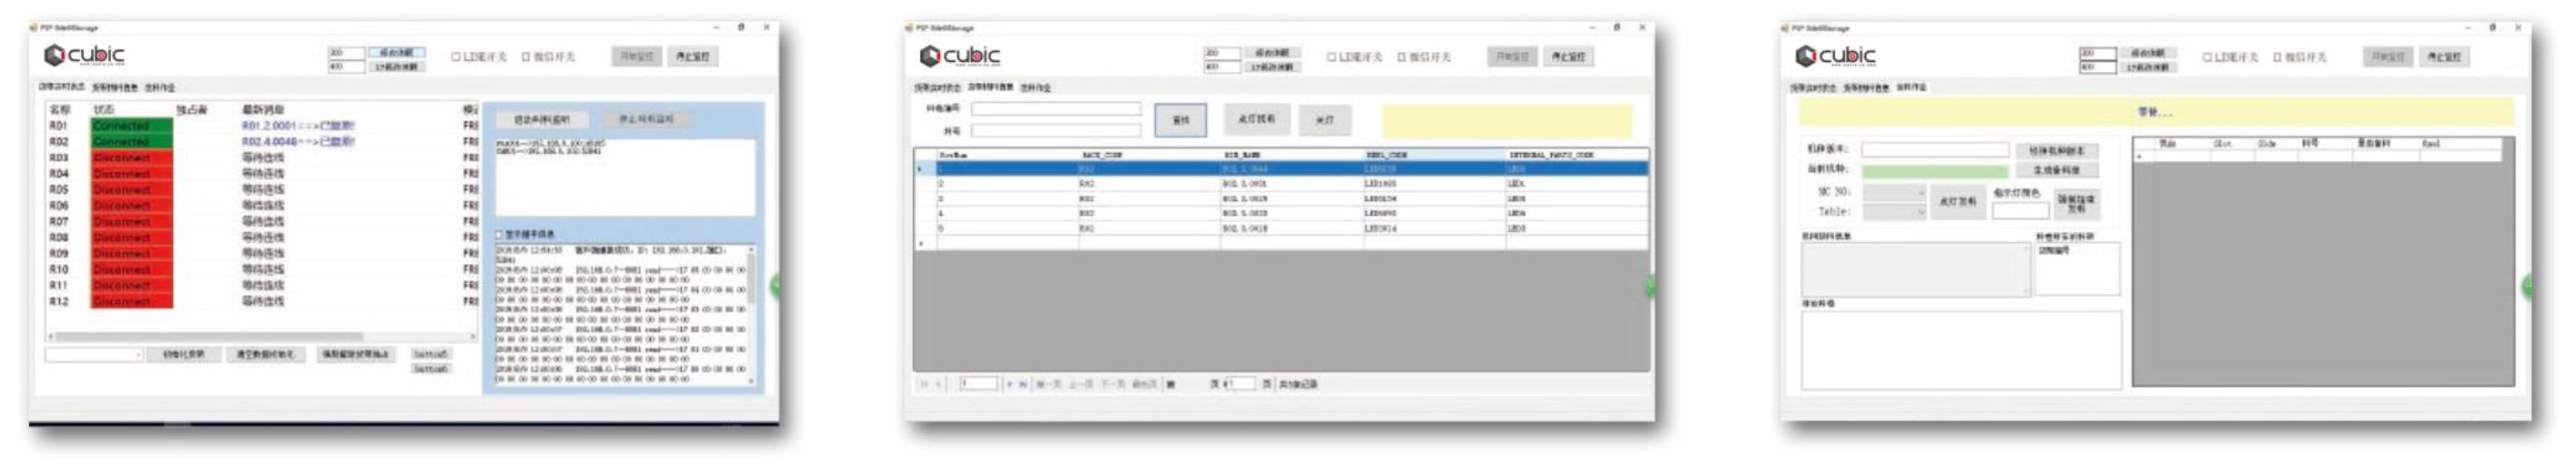This screenshot has height=466, width=2576.
Task: Open the MC NO dropdown
Action: (1894, 192)
